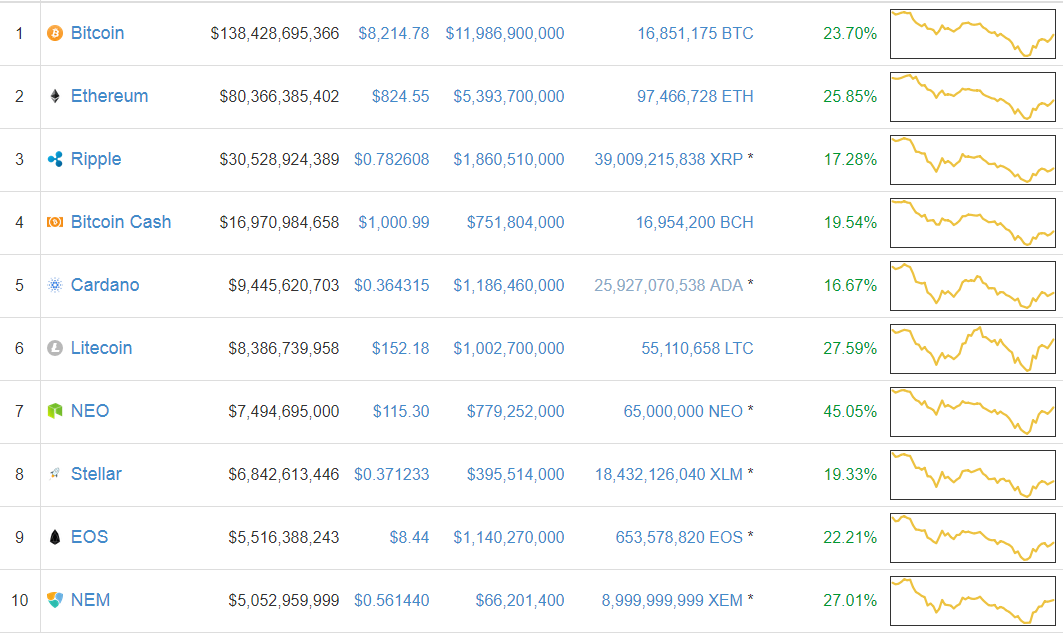Click NEM price $0.561440

point(391,600)
